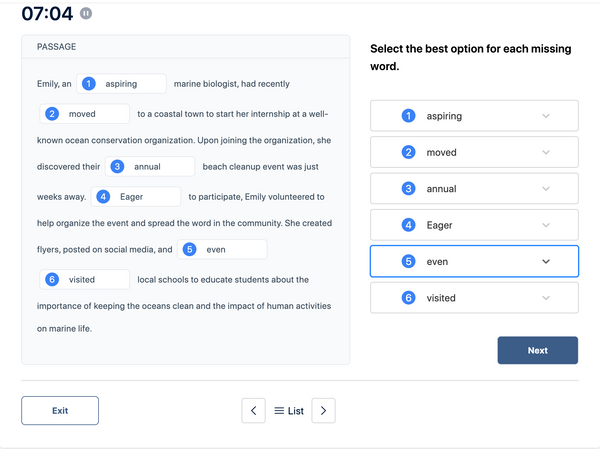This screenshot has height=449, width=600.
Task: Click number 6 badge beside visited in passage
Action: [52, 279]
